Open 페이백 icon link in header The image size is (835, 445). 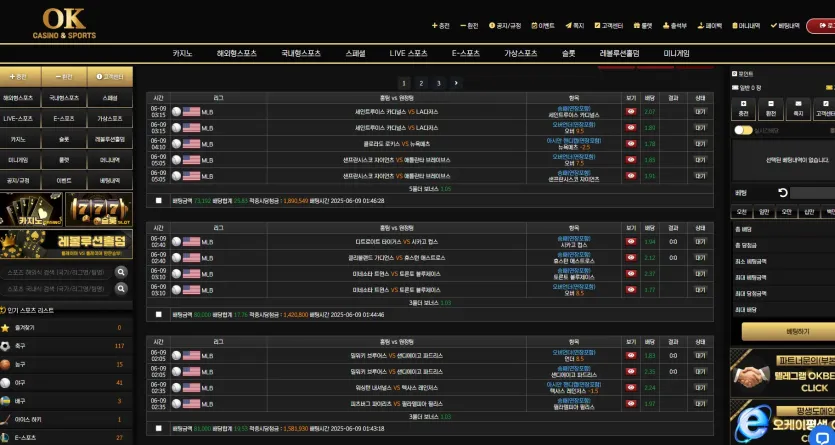coord(710,26)
